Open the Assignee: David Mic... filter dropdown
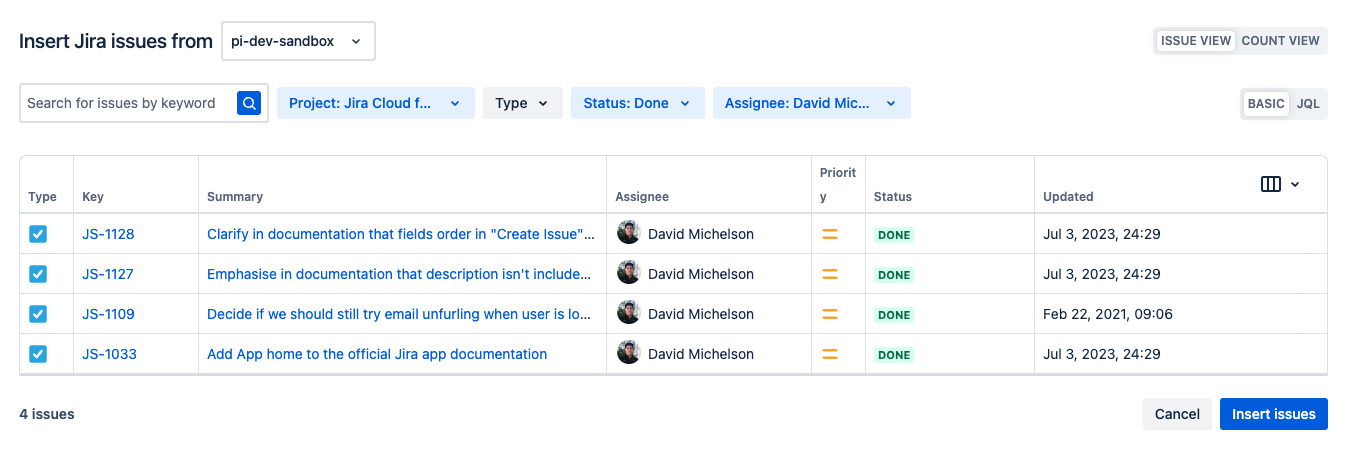 point(811,103)
